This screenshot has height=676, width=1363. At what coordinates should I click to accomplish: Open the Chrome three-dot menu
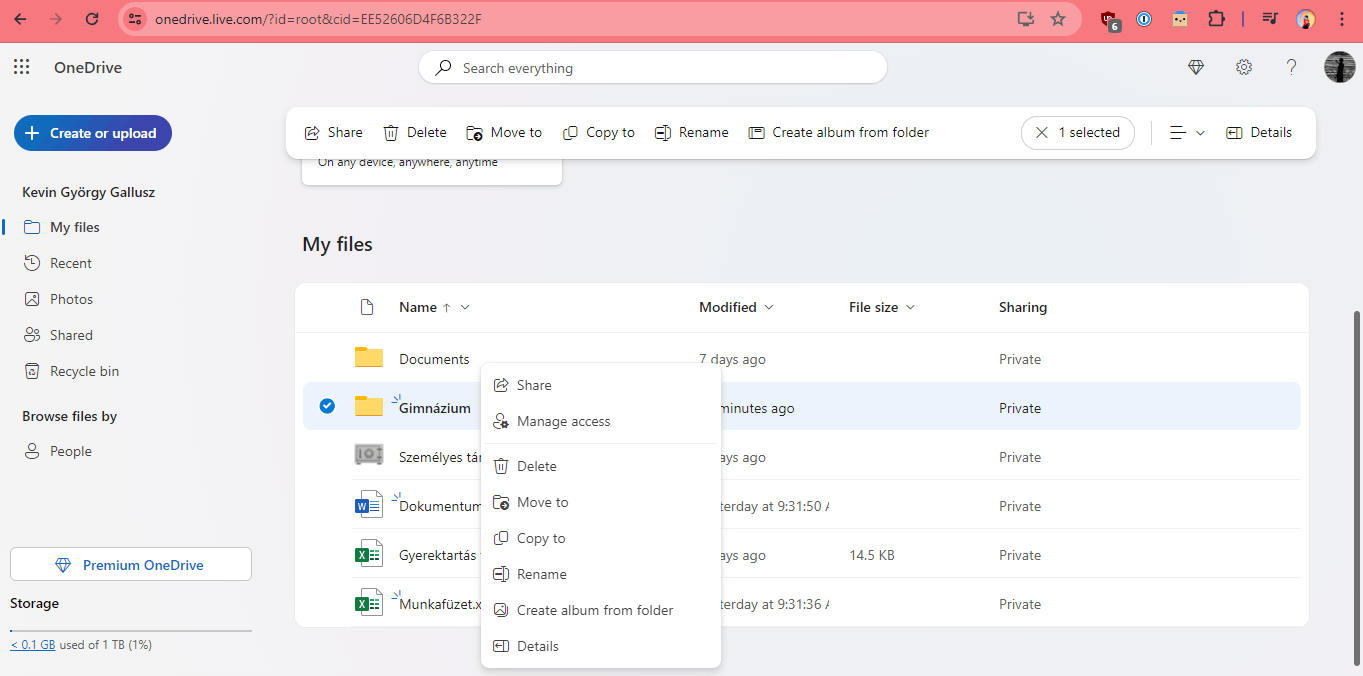(x=1341, y=19)
